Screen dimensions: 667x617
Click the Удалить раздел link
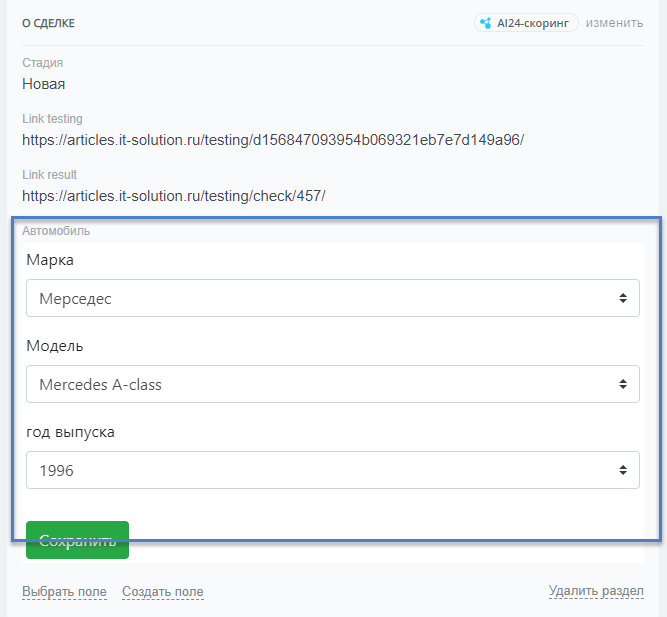pyautogui.click(x=595, y=591)
